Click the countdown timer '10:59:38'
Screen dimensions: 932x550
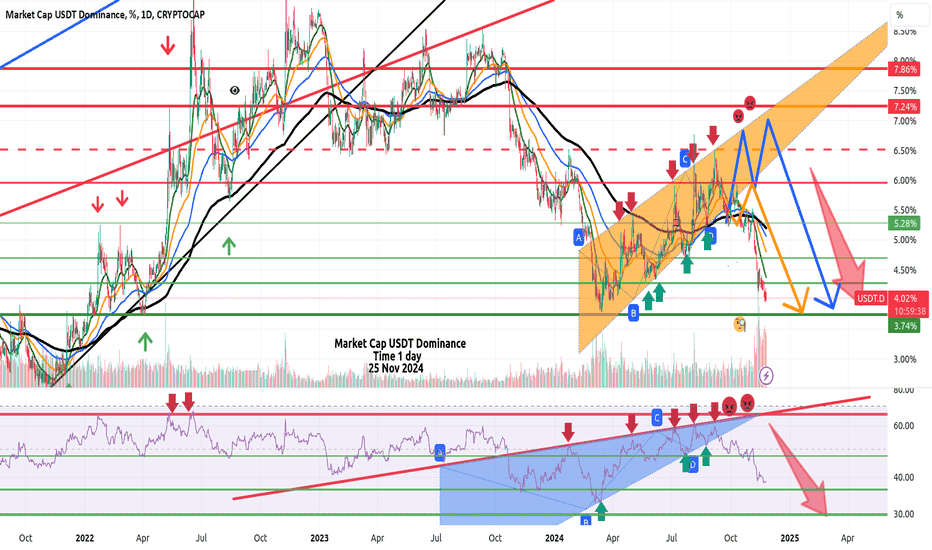coord(909,311)
